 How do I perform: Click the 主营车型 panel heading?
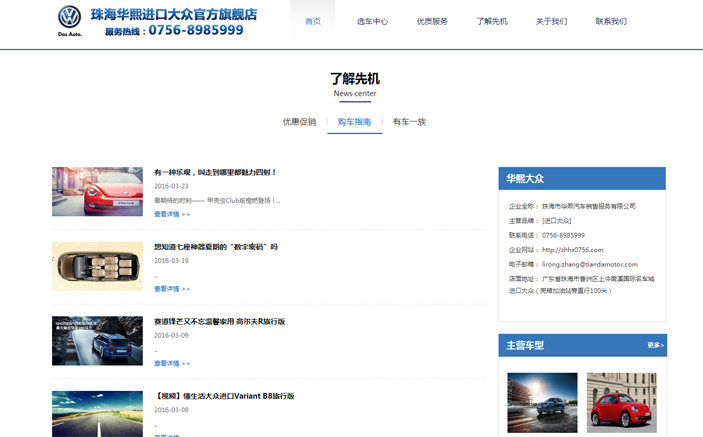[x=525, y=345]
